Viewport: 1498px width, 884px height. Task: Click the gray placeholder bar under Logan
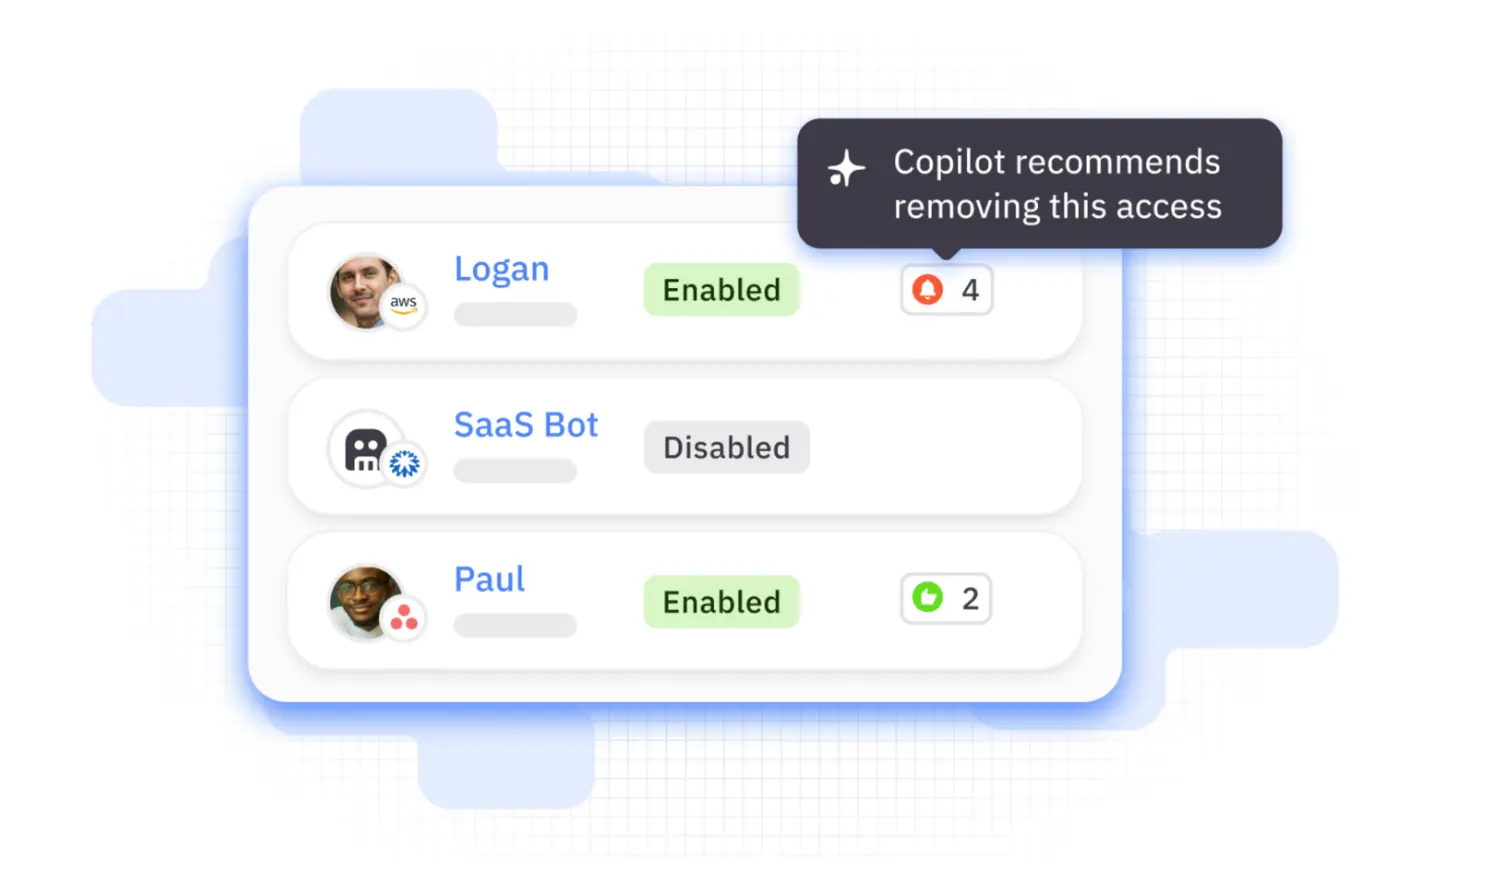click(515, 314)
